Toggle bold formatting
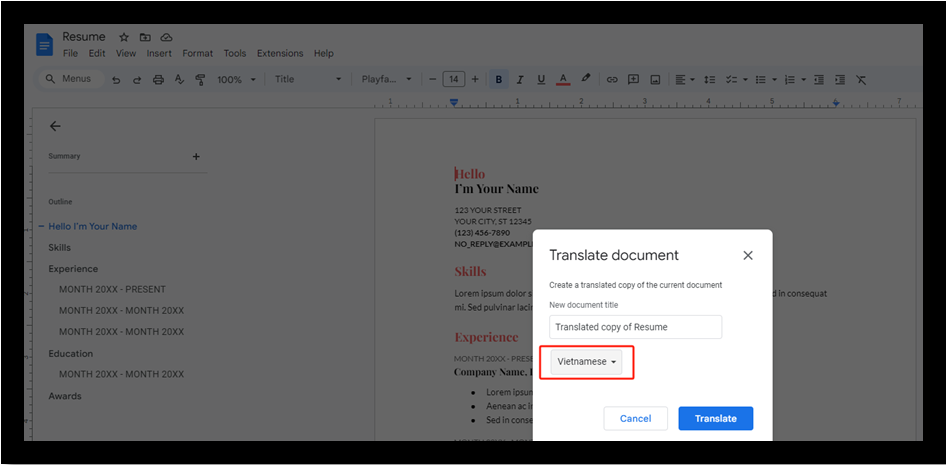Screen dimensions: 946x465 coord(498,79)
